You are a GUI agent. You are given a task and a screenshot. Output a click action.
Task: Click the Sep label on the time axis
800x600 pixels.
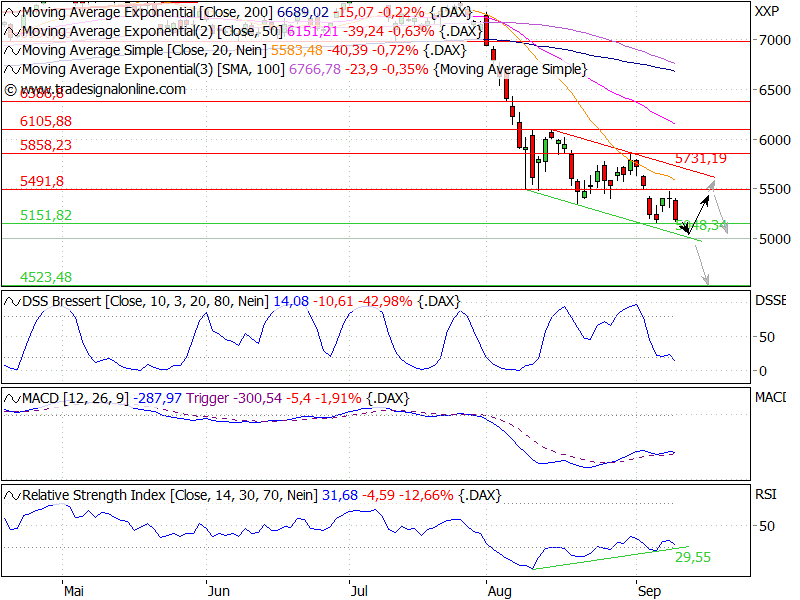pos(649,591)
